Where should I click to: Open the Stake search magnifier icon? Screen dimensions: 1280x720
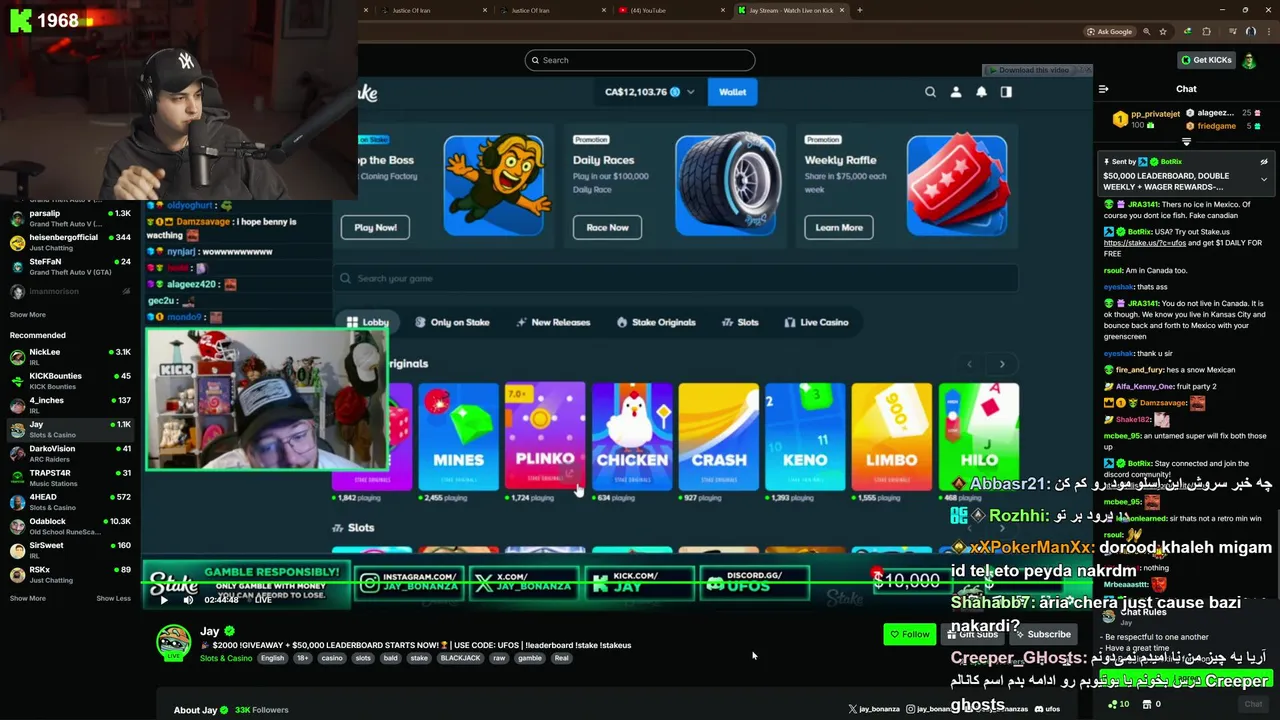(930, 92)
